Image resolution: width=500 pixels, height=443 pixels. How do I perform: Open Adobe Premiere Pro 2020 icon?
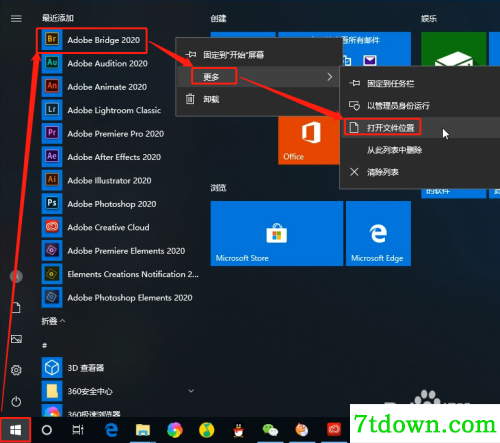(52, 133)
